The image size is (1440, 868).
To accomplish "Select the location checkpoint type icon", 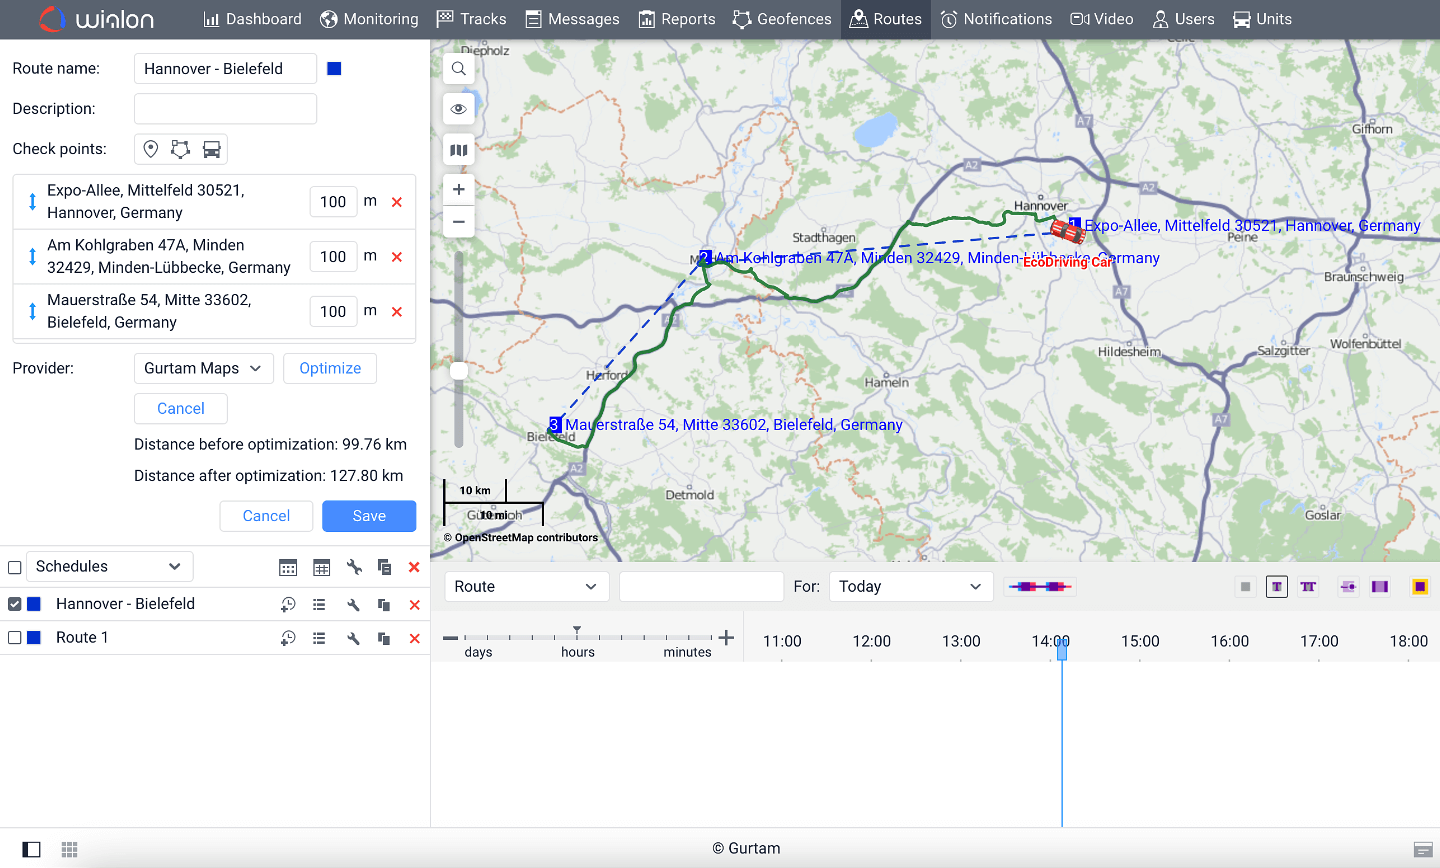I will pos(150,148).
